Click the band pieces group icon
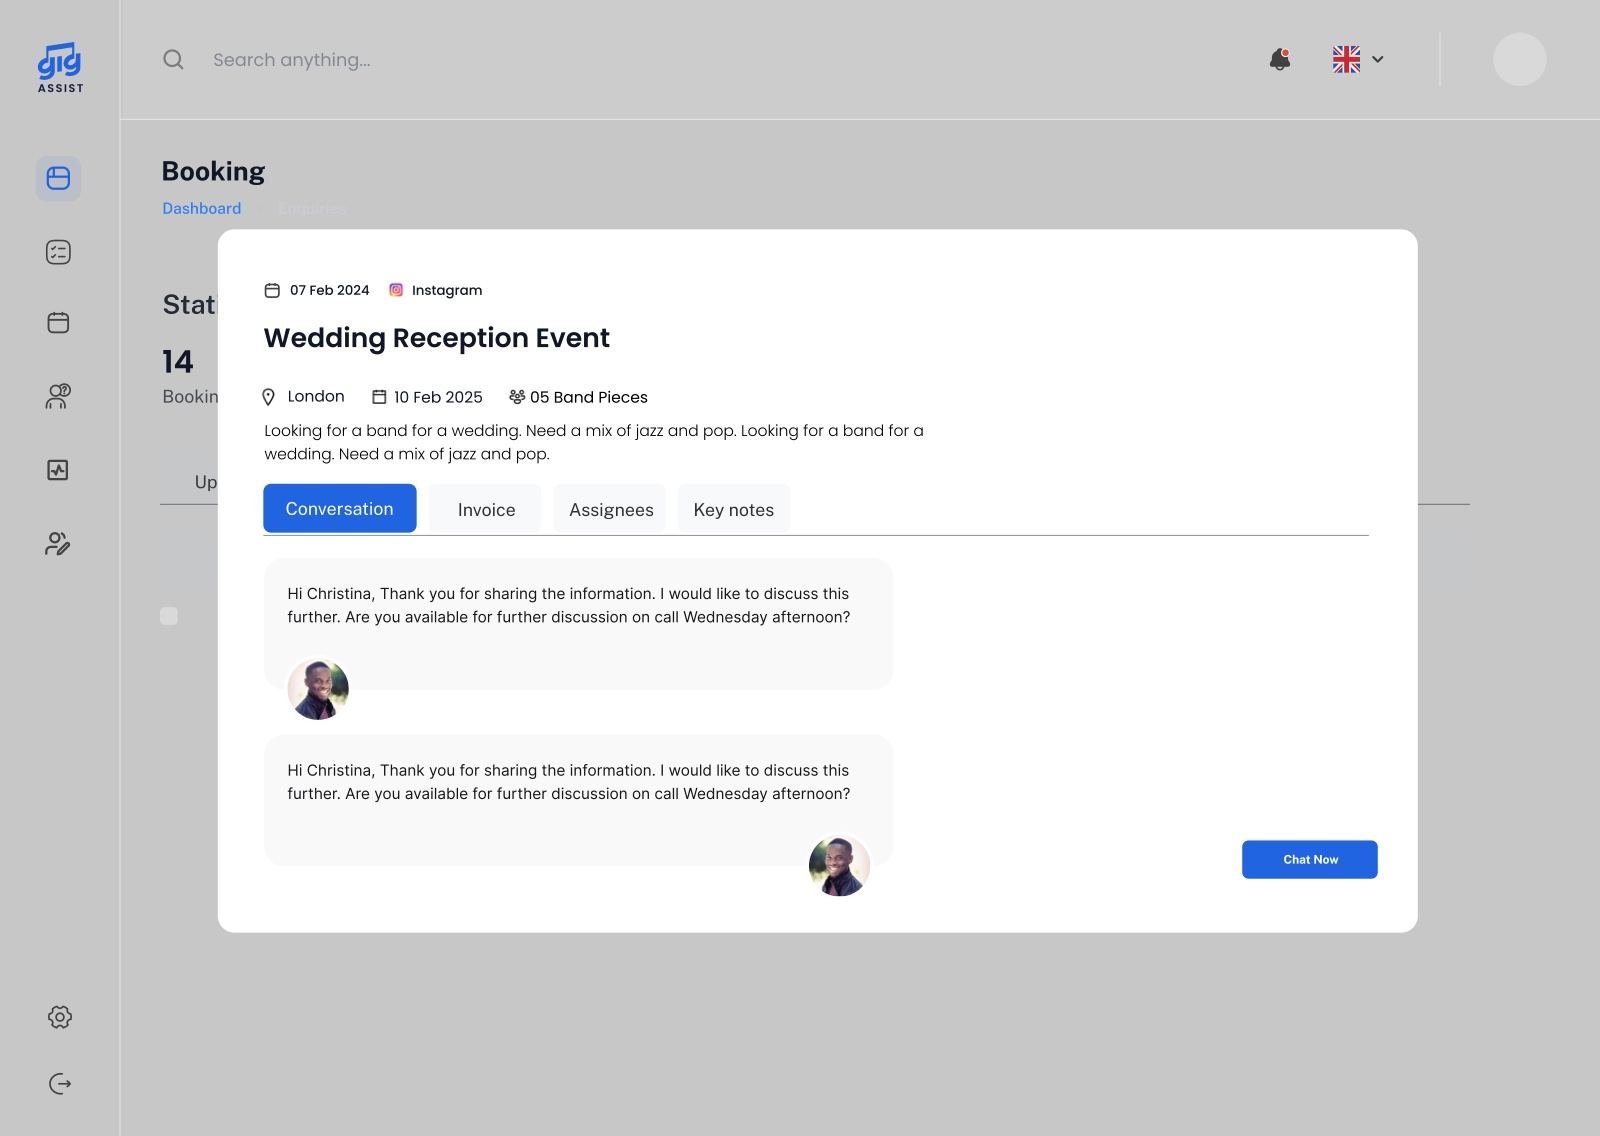The image size is (1600, 1136). (517, 397)
